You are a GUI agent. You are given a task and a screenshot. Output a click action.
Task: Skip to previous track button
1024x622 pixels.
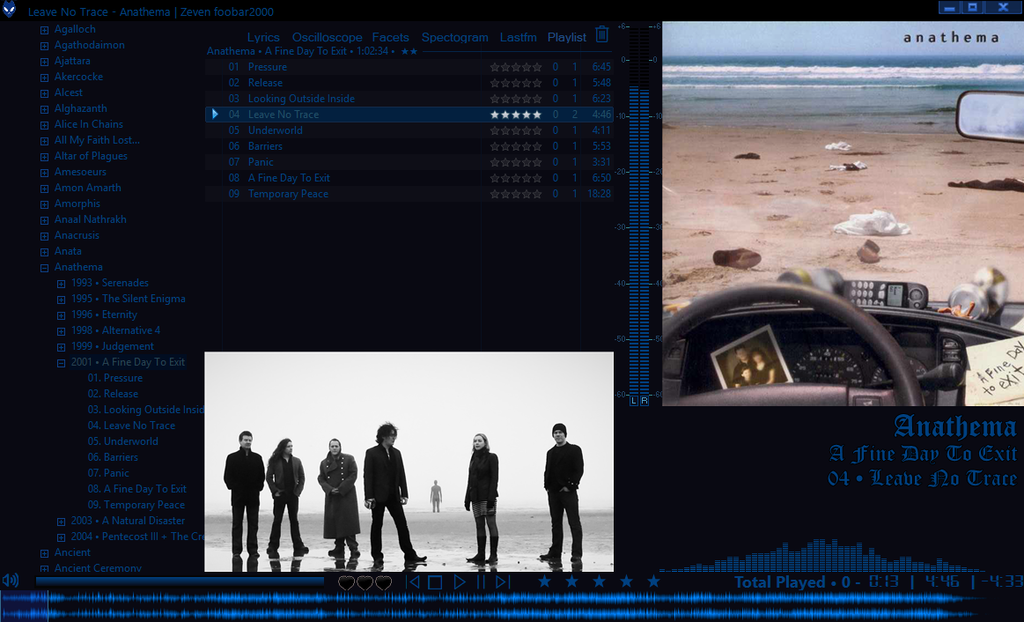click(x=413, y=581)
